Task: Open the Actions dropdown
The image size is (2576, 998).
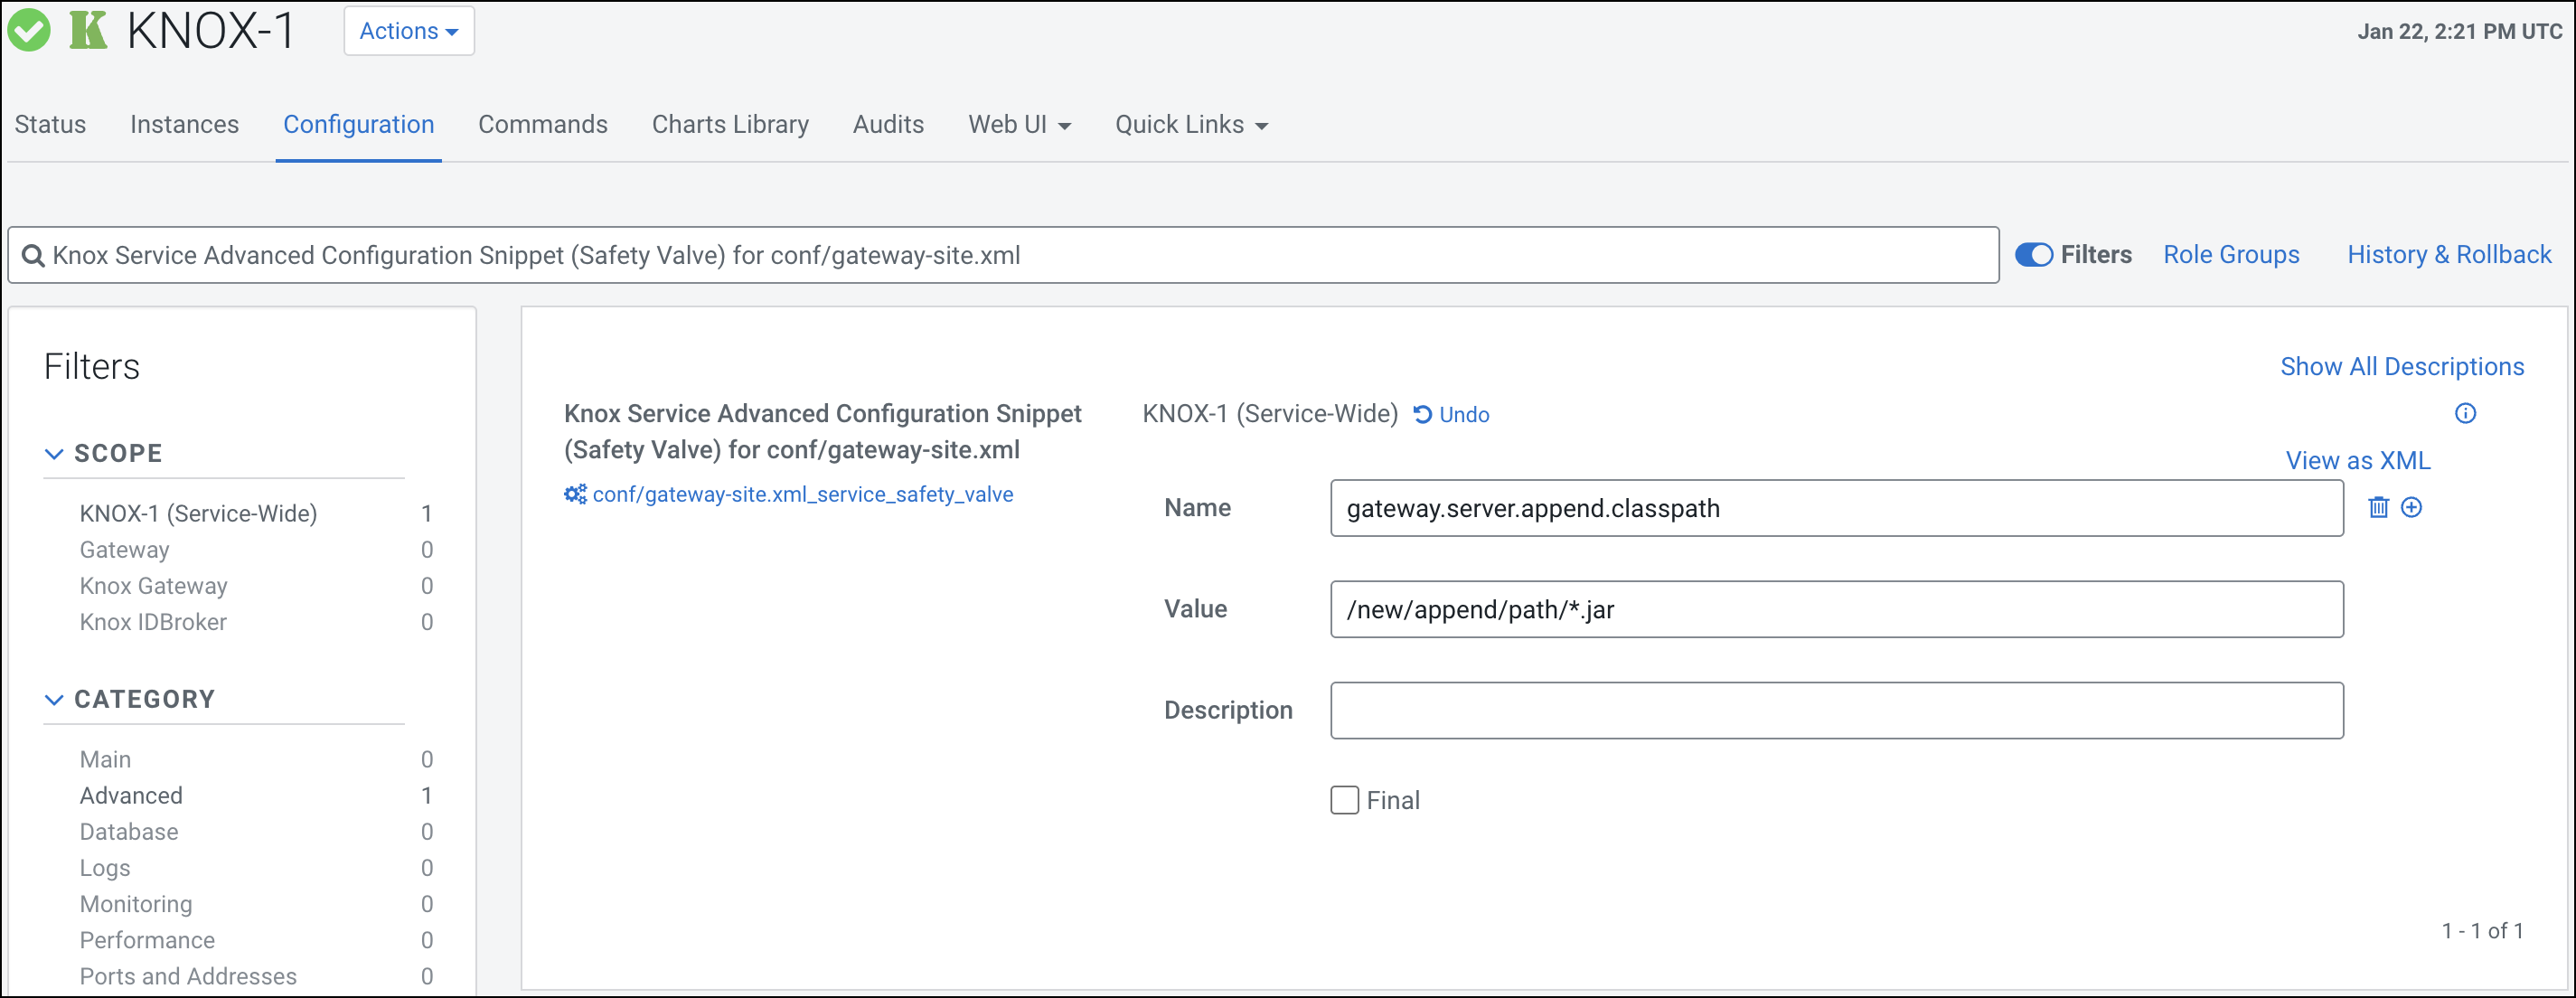Action: click(408, 31)
